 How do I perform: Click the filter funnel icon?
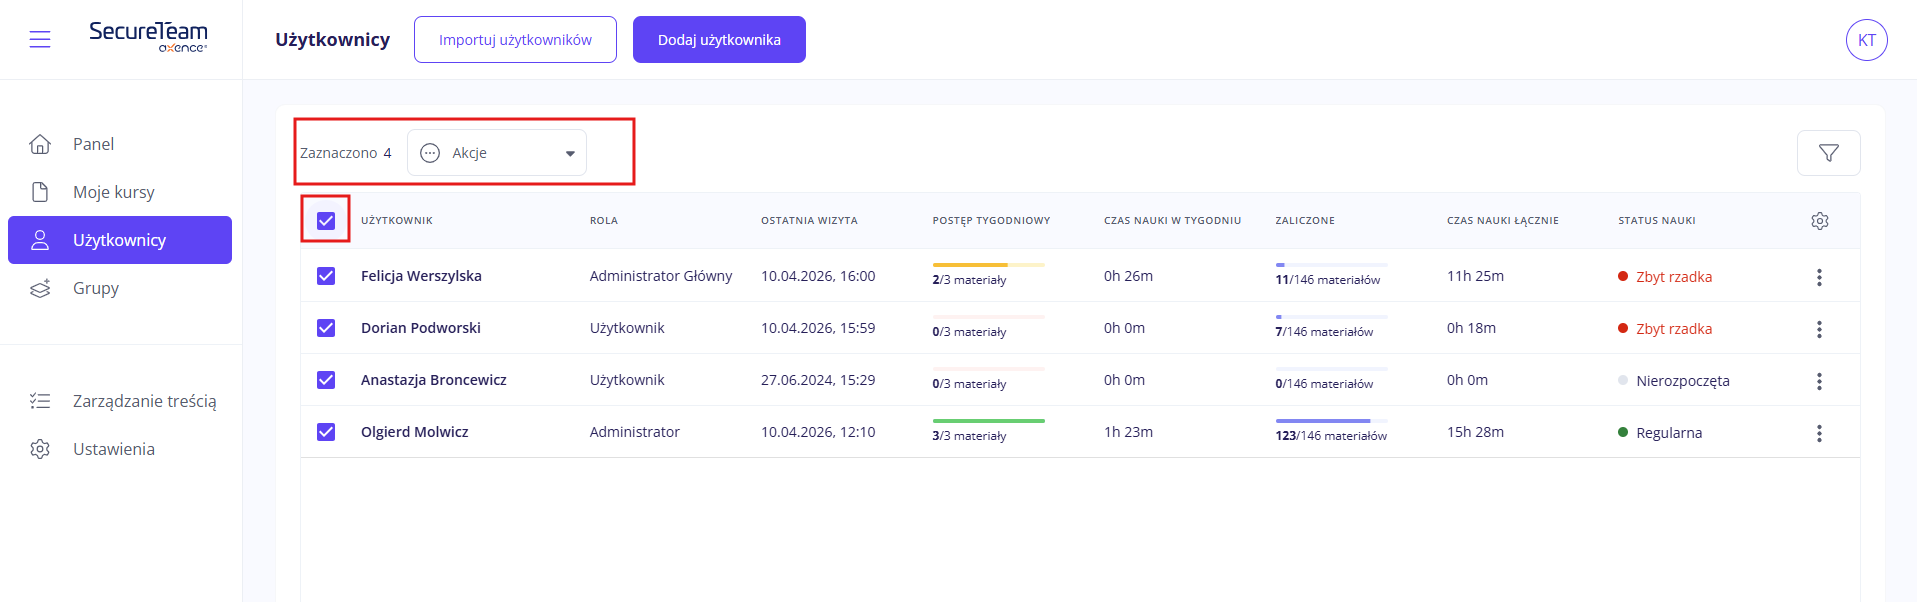1828,153
